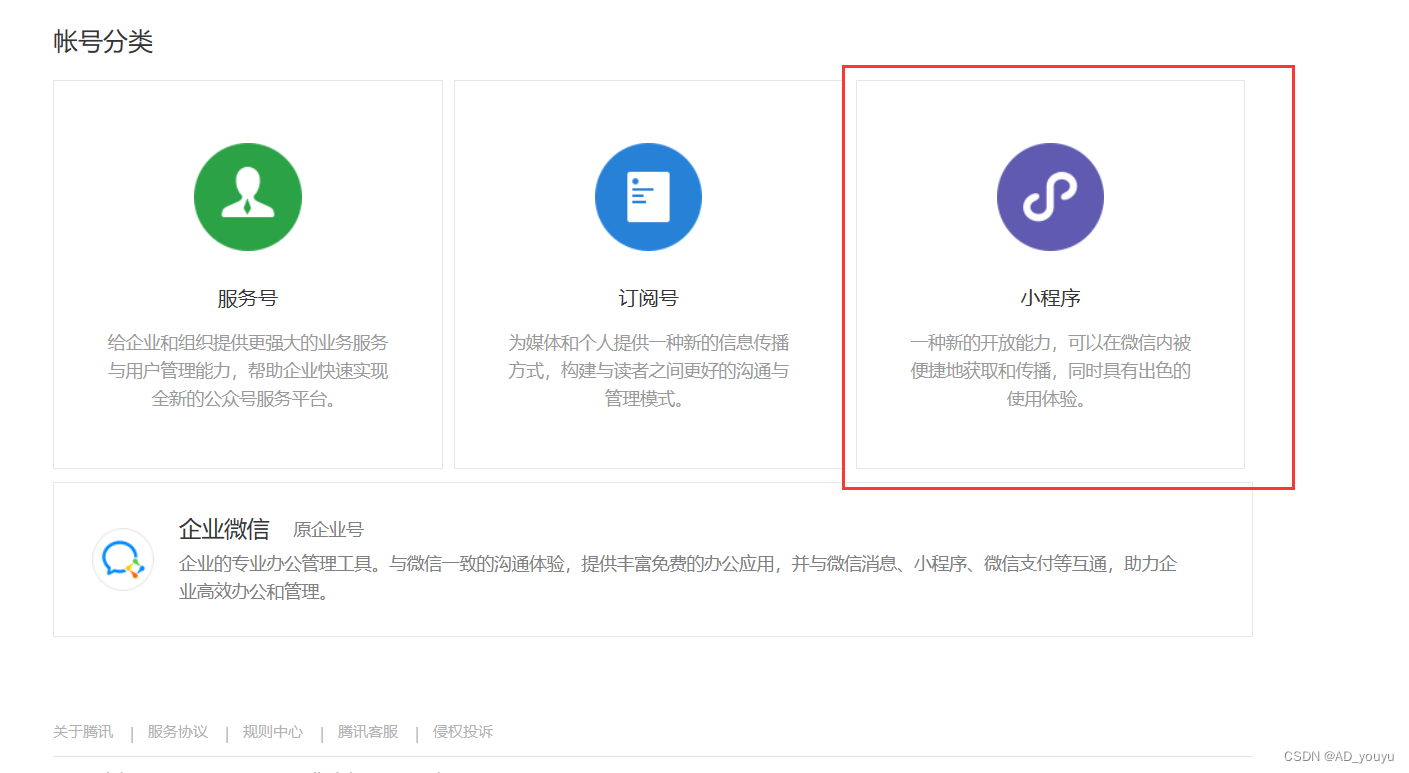Click the 订阅号 description paragraph
1409x773 pixels.
pyautogui.click(x=648, y=371)
